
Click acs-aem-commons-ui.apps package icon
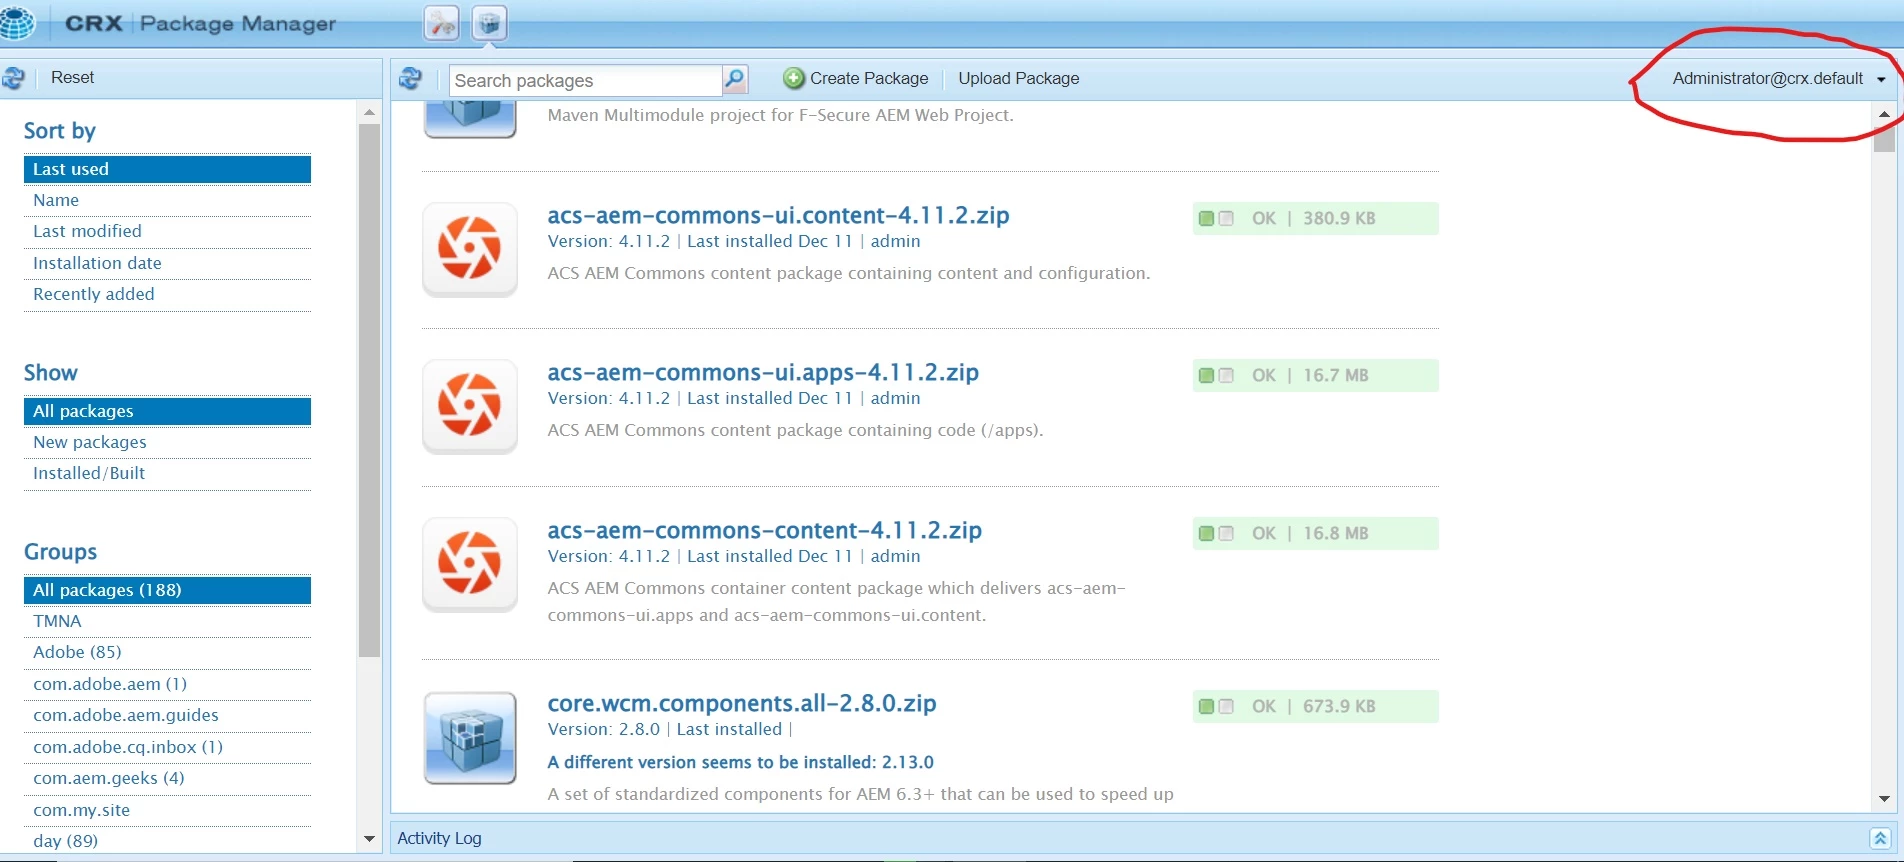click(x=470, y=406)
